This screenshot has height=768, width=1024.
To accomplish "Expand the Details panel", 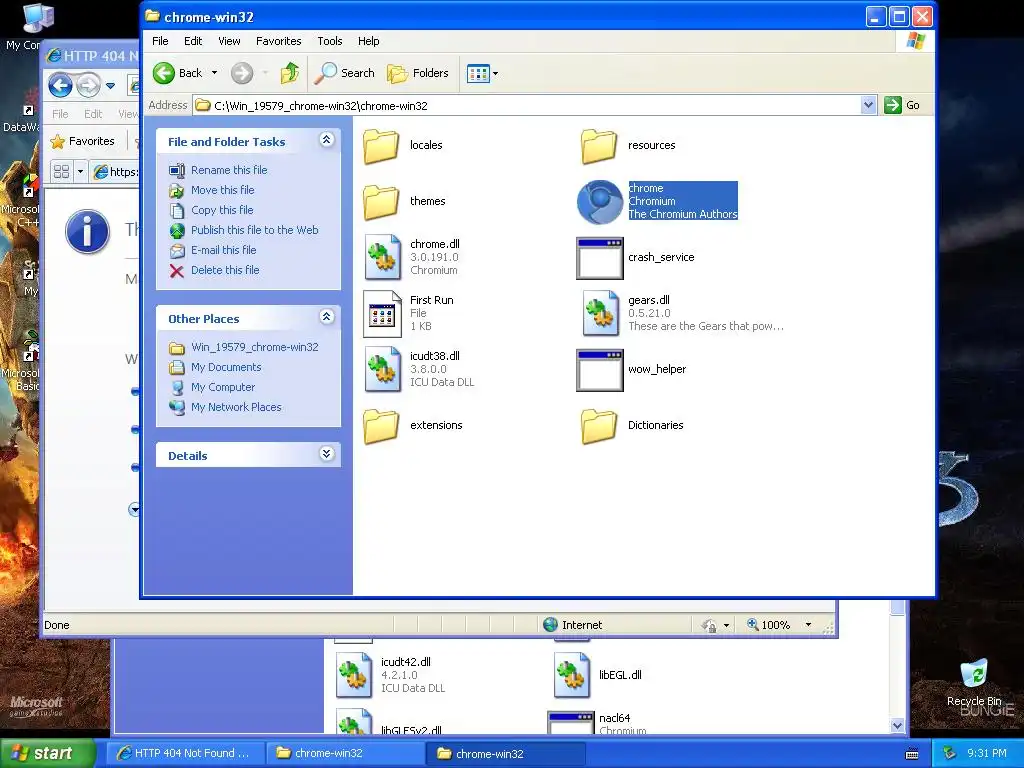I will click(x=327, y=453).
